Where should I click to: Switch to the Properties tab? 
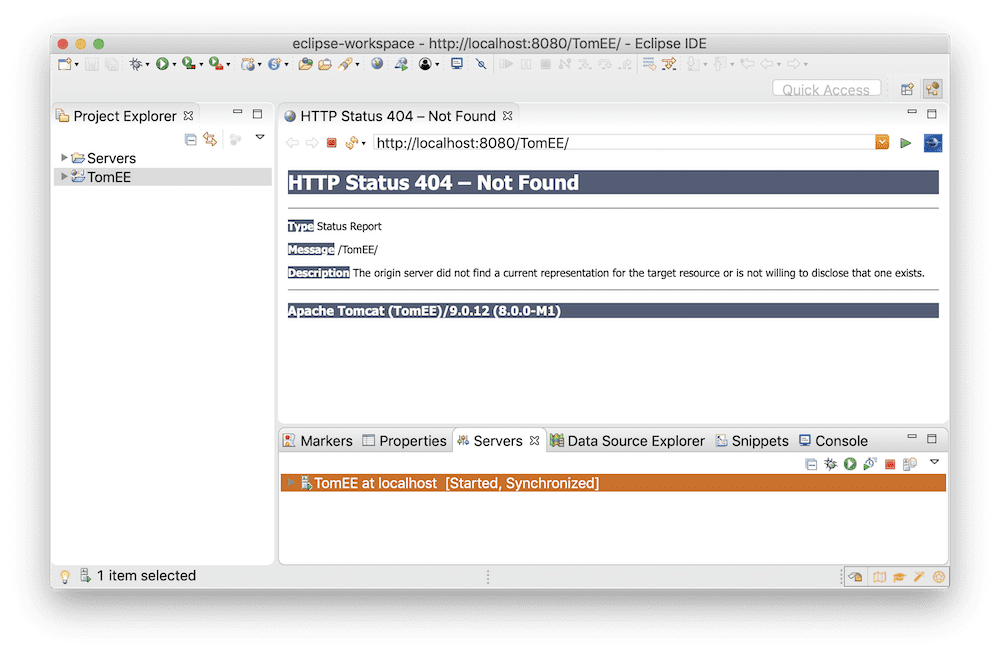(404, 441)
